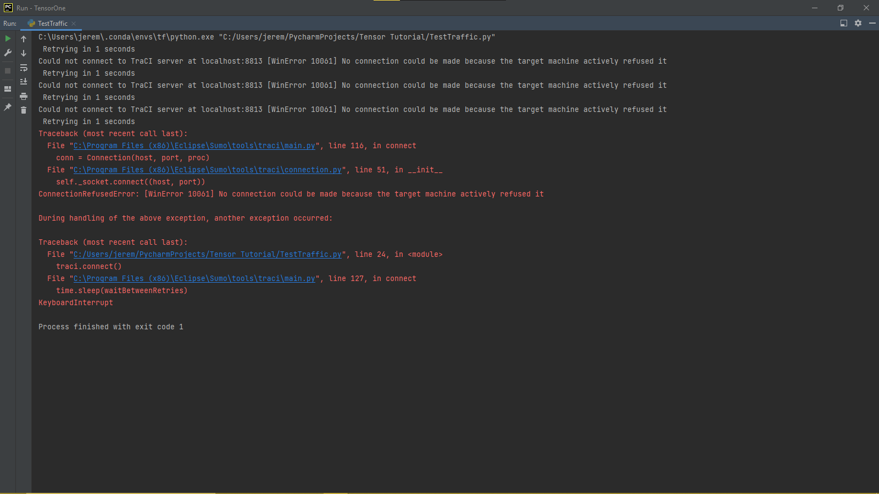Open TestTraffic.py line 24 link
This screenshot has height=495, width=879.
tap(207, 255)
